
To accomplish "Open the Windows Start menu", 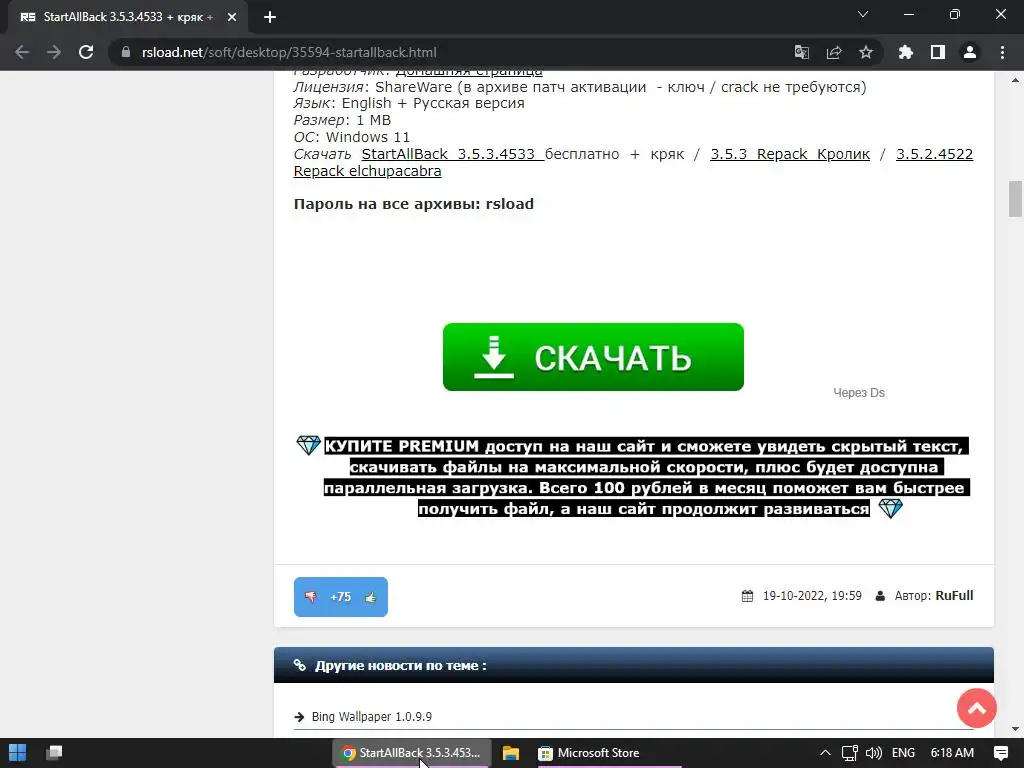I will [x=18, y=753].
